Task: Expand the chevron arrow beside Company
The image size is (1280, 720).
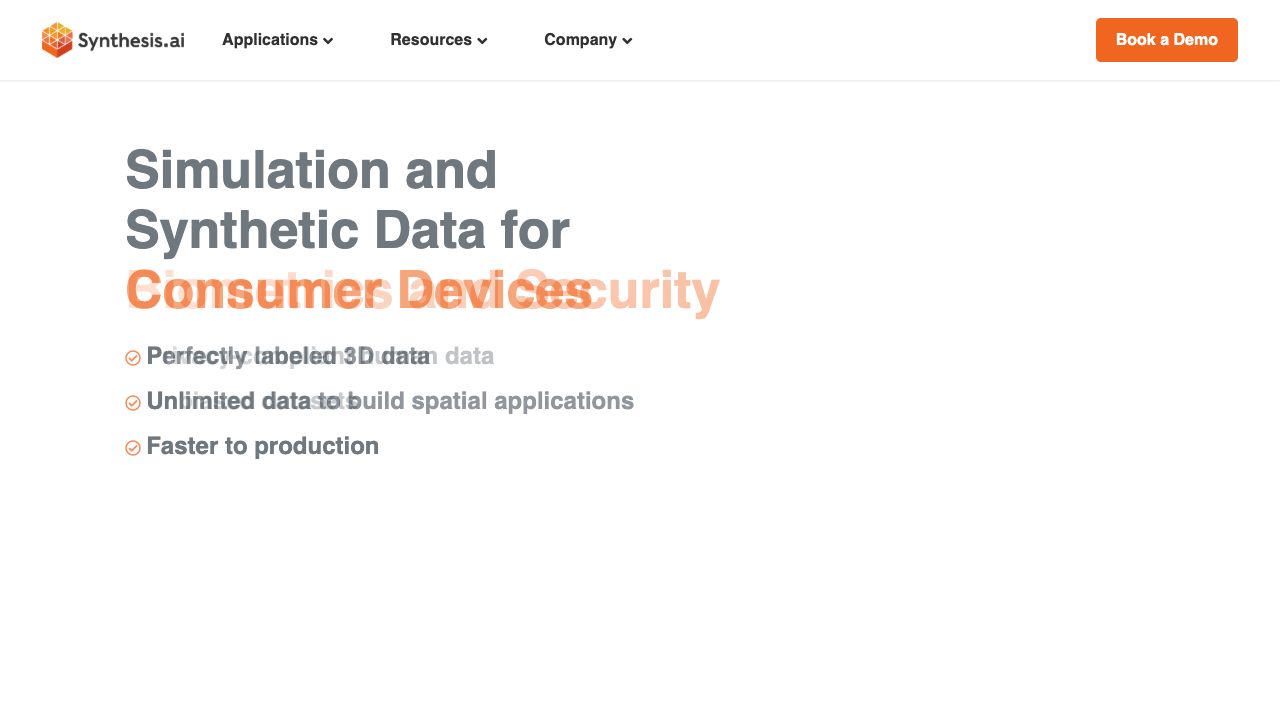Action: (x=627, y=41)
